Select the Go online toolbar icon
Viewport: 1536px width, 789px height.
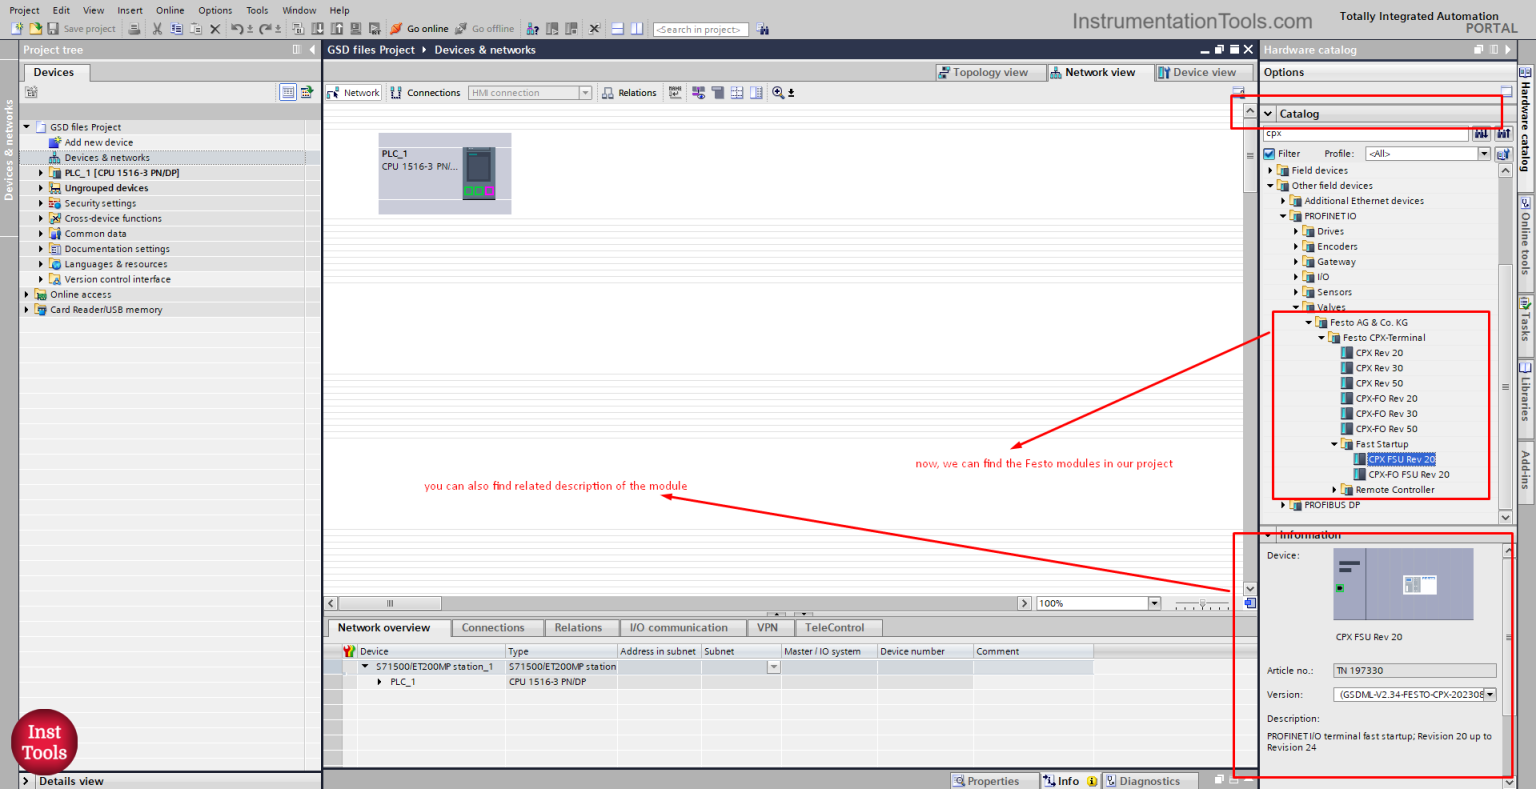395,28
